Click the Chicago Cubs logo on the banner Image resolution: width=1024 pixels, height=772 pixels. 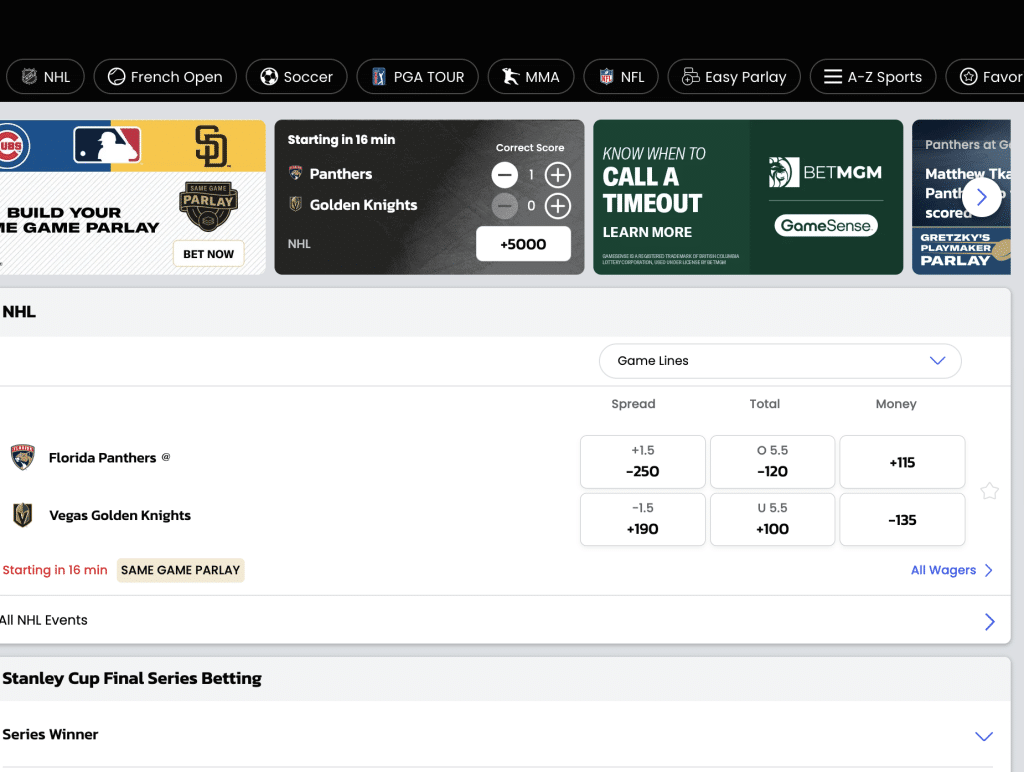point(13,146)
